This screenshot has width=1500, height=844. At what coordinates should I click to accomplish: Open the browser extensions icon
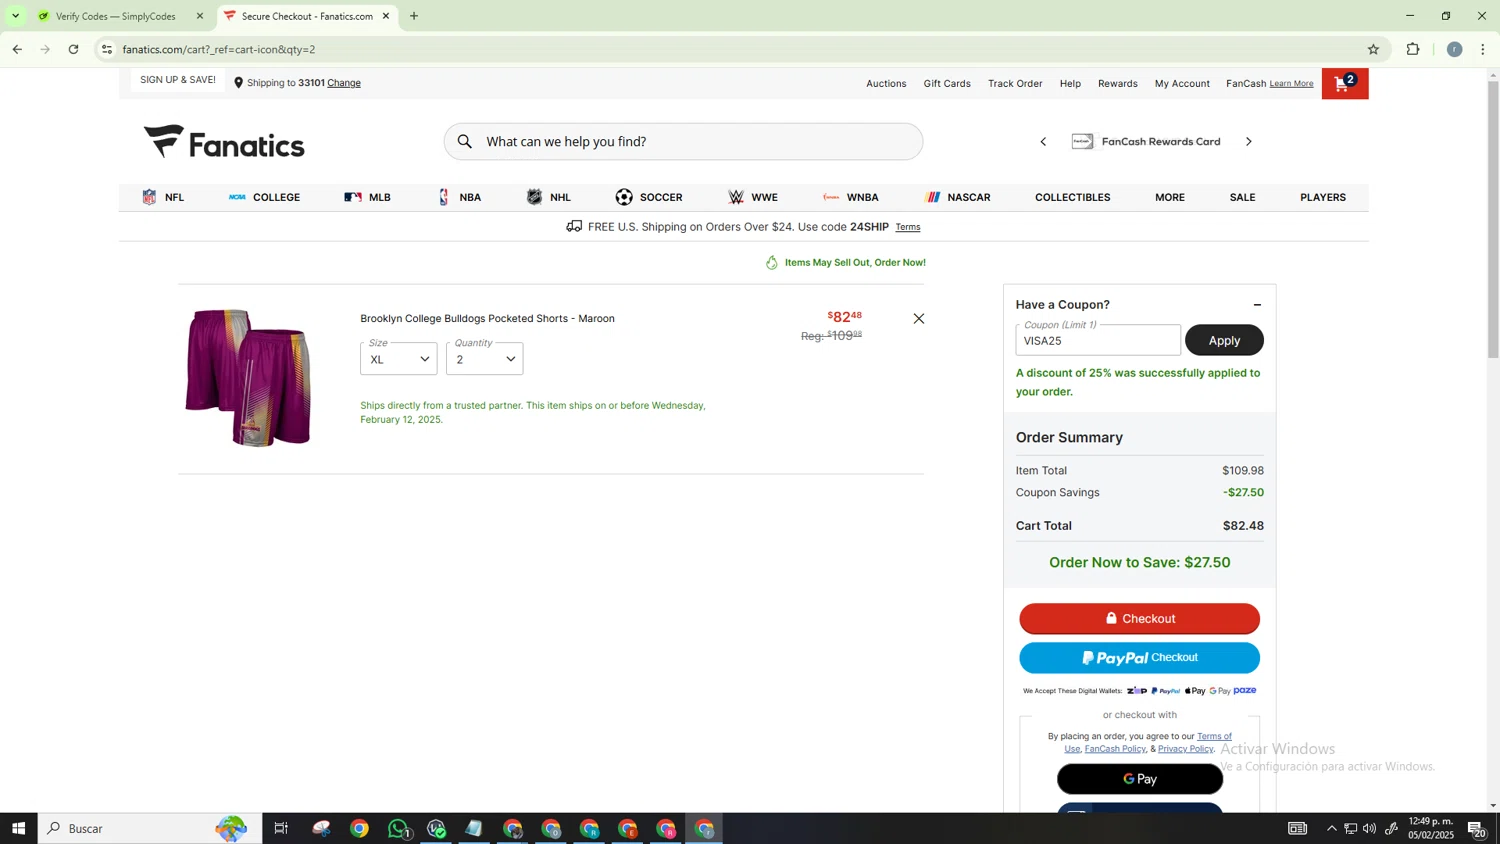pos(1413,49)
